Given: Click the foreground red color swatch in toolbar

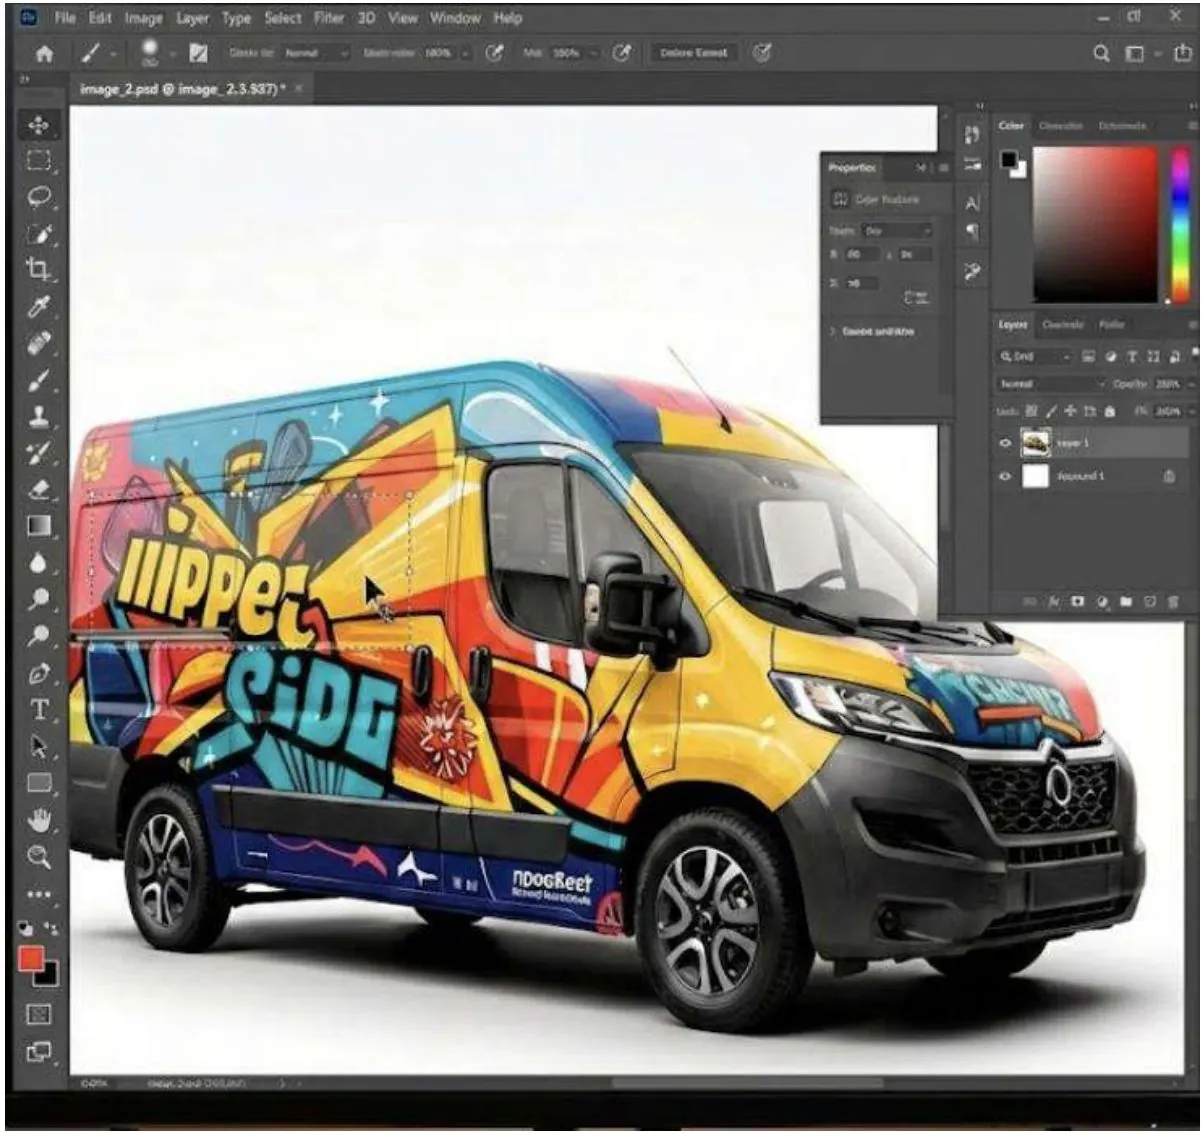Looking at the screenshot, I should [32, 961].
